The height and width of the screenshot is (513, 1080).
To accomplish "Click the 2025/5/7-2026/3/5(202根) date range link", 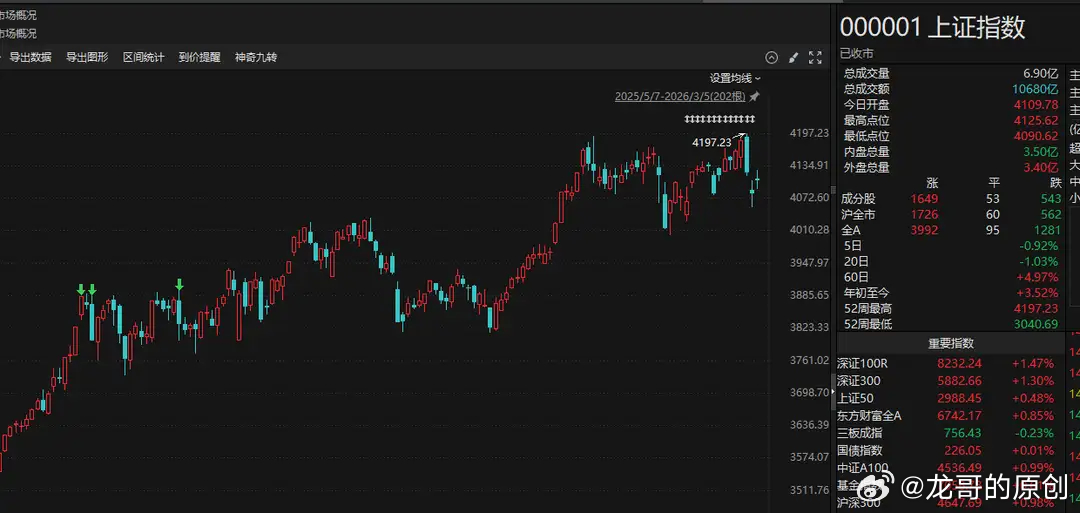I will (681, 96).
